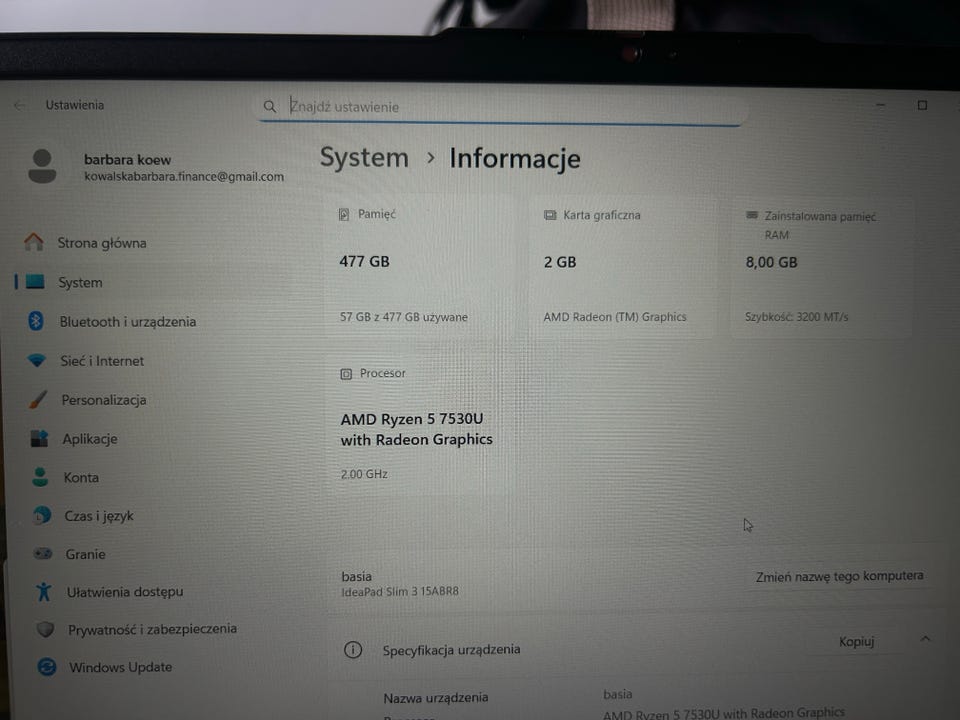Image resolution: width=960 pixels, height=720 pixels.
Task: Click the paintbrush Personalizacja icon
Action: pos(37,400)
